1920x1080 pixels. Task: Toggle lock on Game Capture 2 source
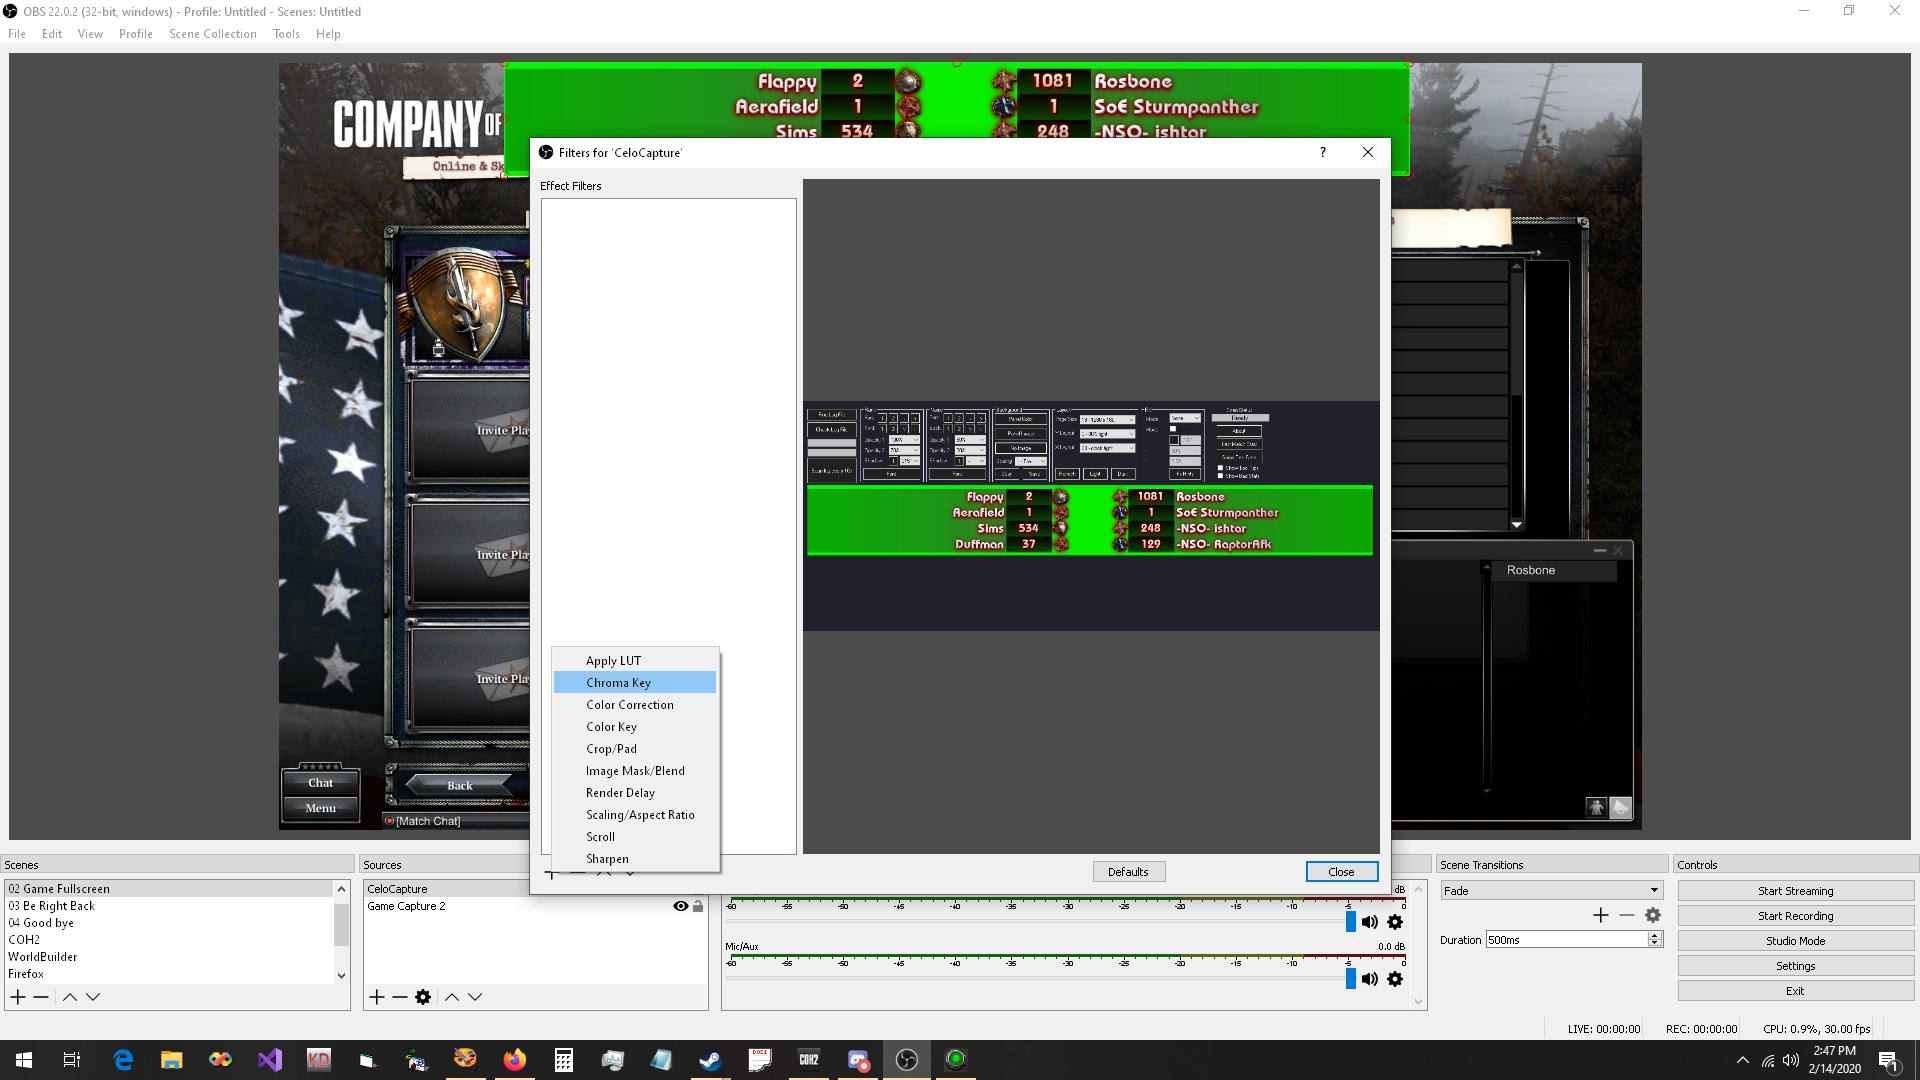(x=698, y=906)
